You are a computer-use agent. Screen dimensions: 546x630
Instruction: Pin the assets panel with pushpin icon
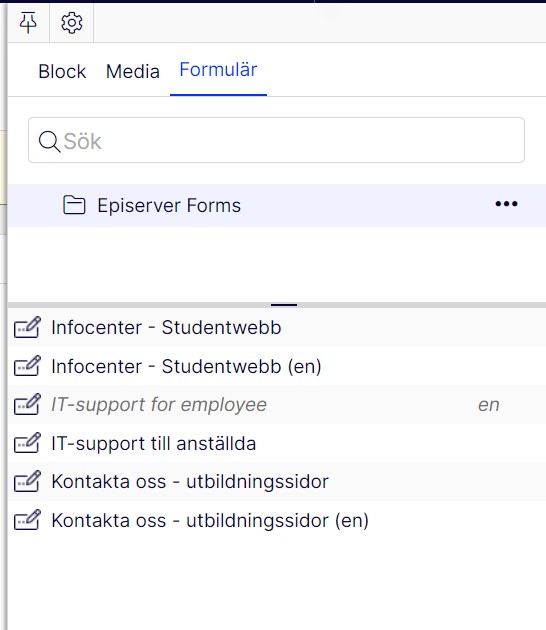(x=28, y=22)
